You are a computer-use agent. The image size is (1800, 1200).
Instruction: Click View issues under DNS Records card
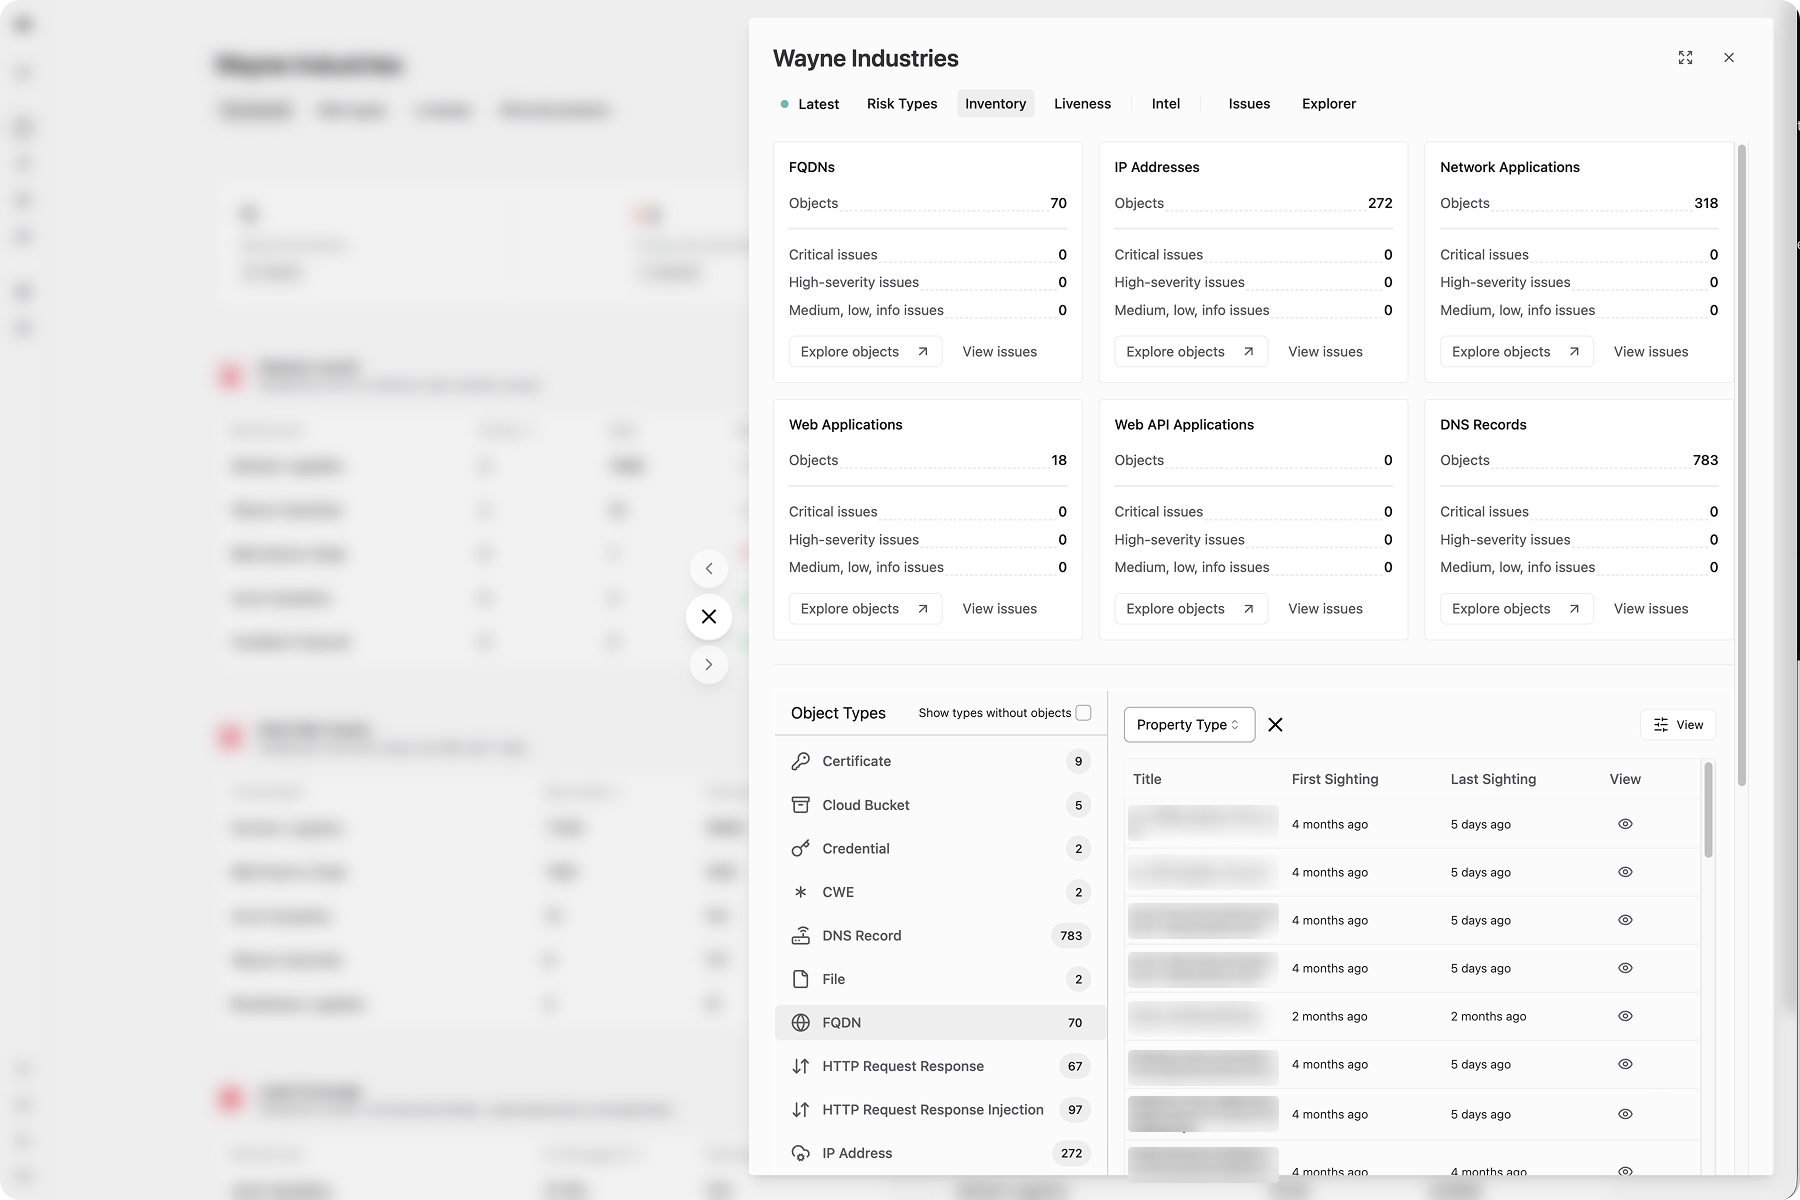1650,609
